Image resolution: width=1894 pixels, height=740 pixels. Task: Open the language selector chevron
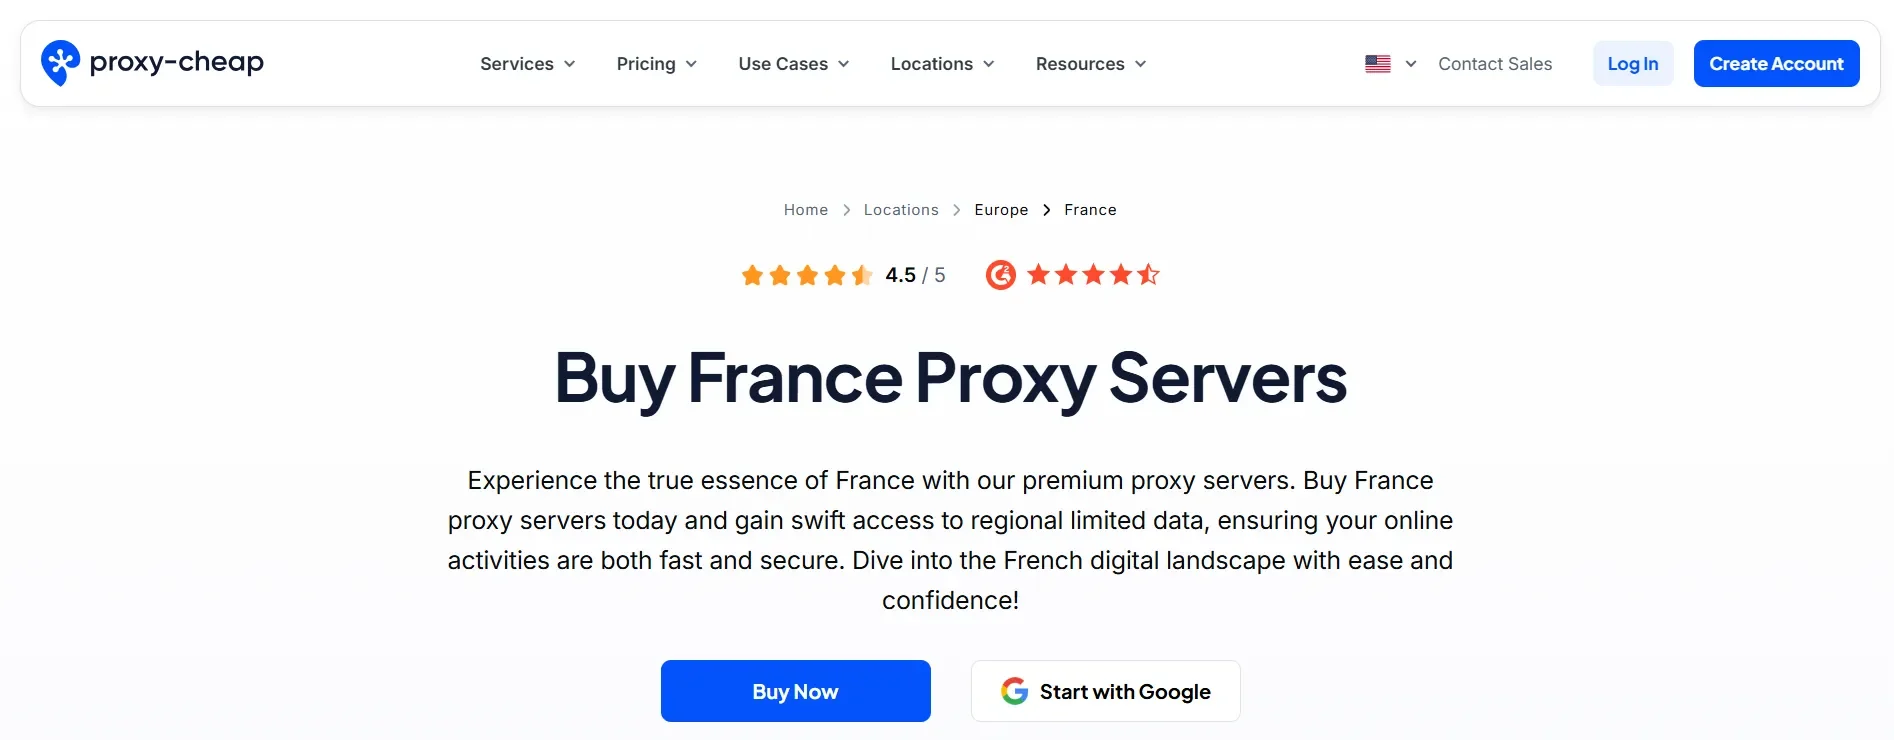coord(1410,63)
